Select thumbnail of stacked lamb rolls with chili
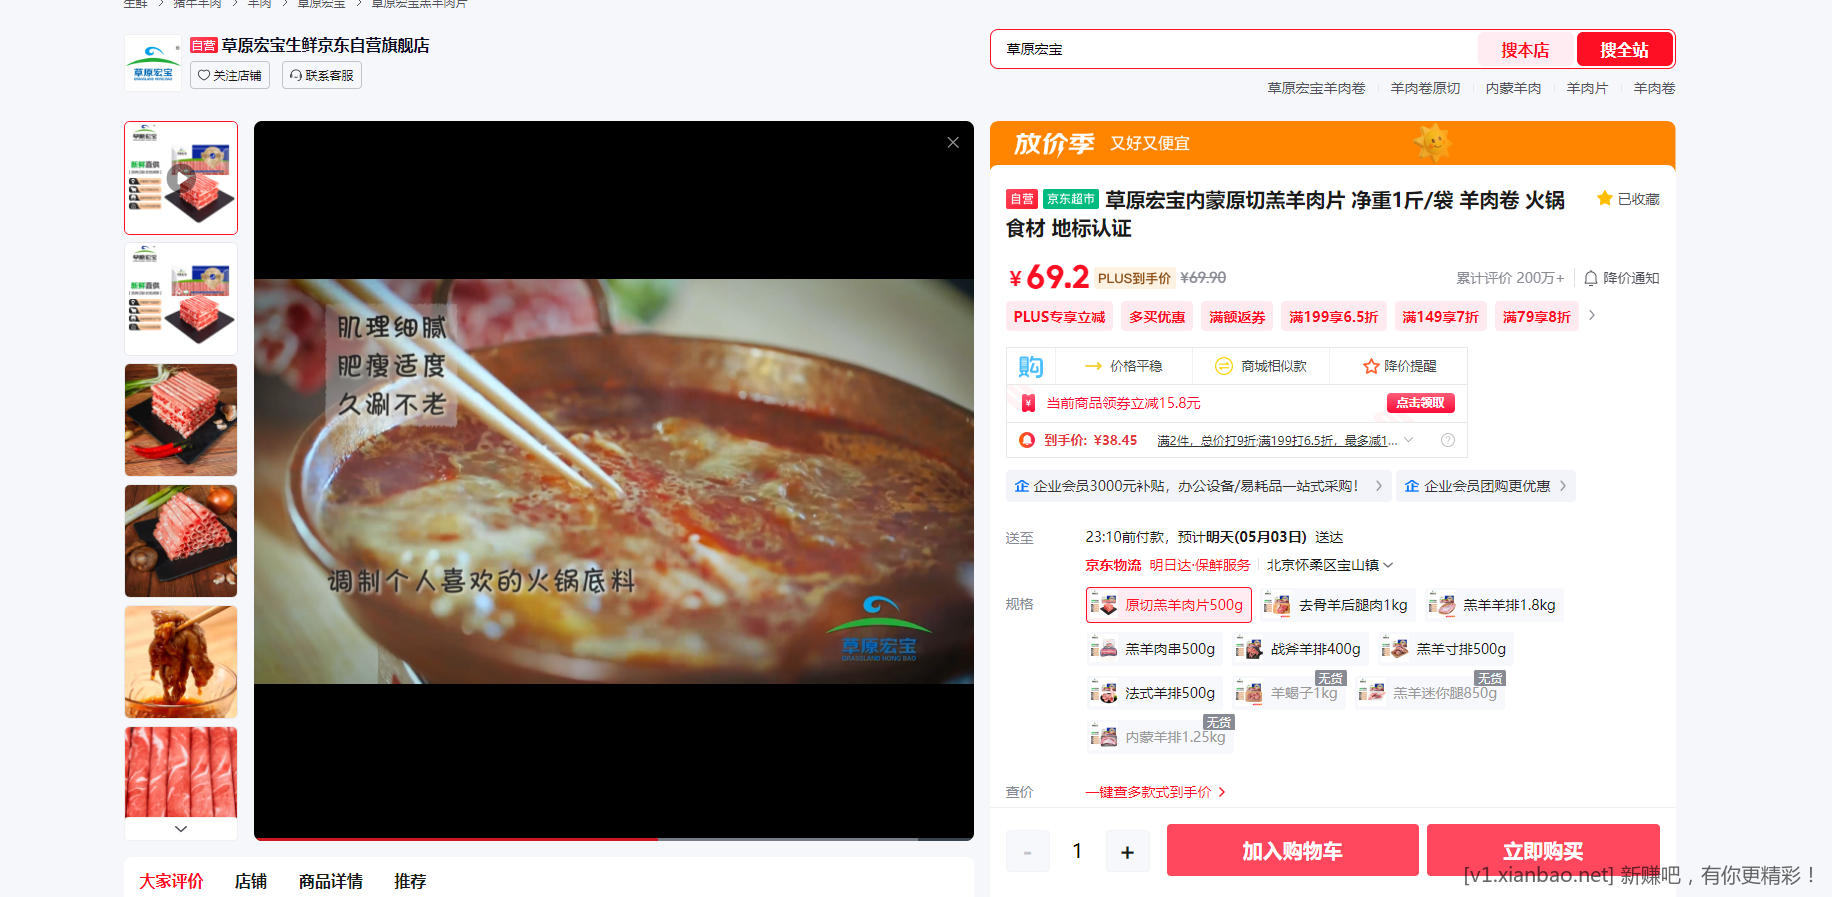 pyautogui.click(x=181, y=420)
